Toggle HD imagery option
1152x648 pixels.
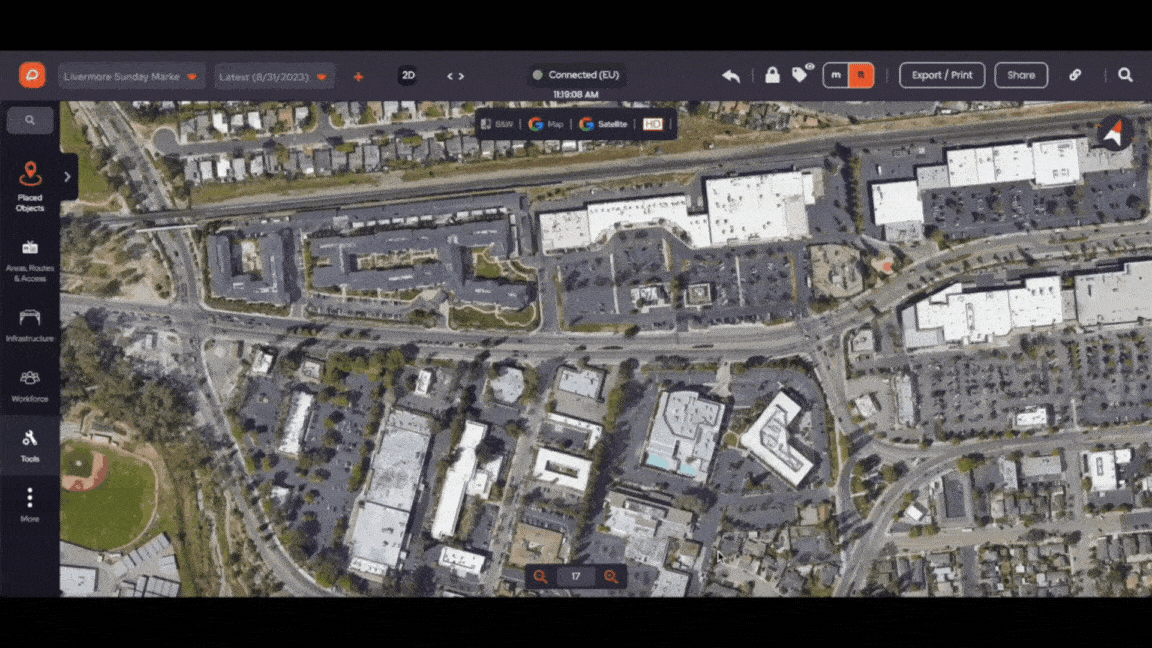(652, 124)
